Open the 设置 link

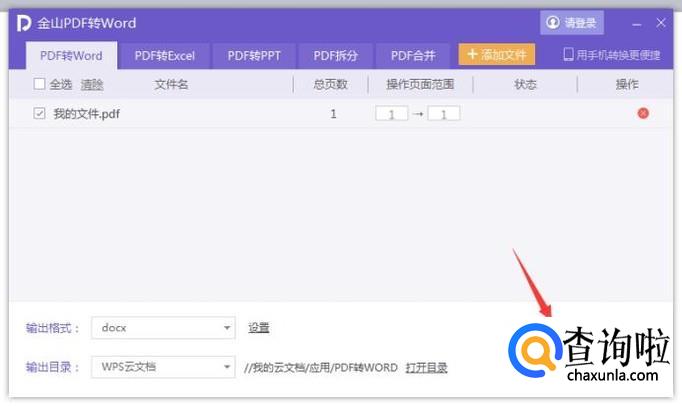(258, 328)
